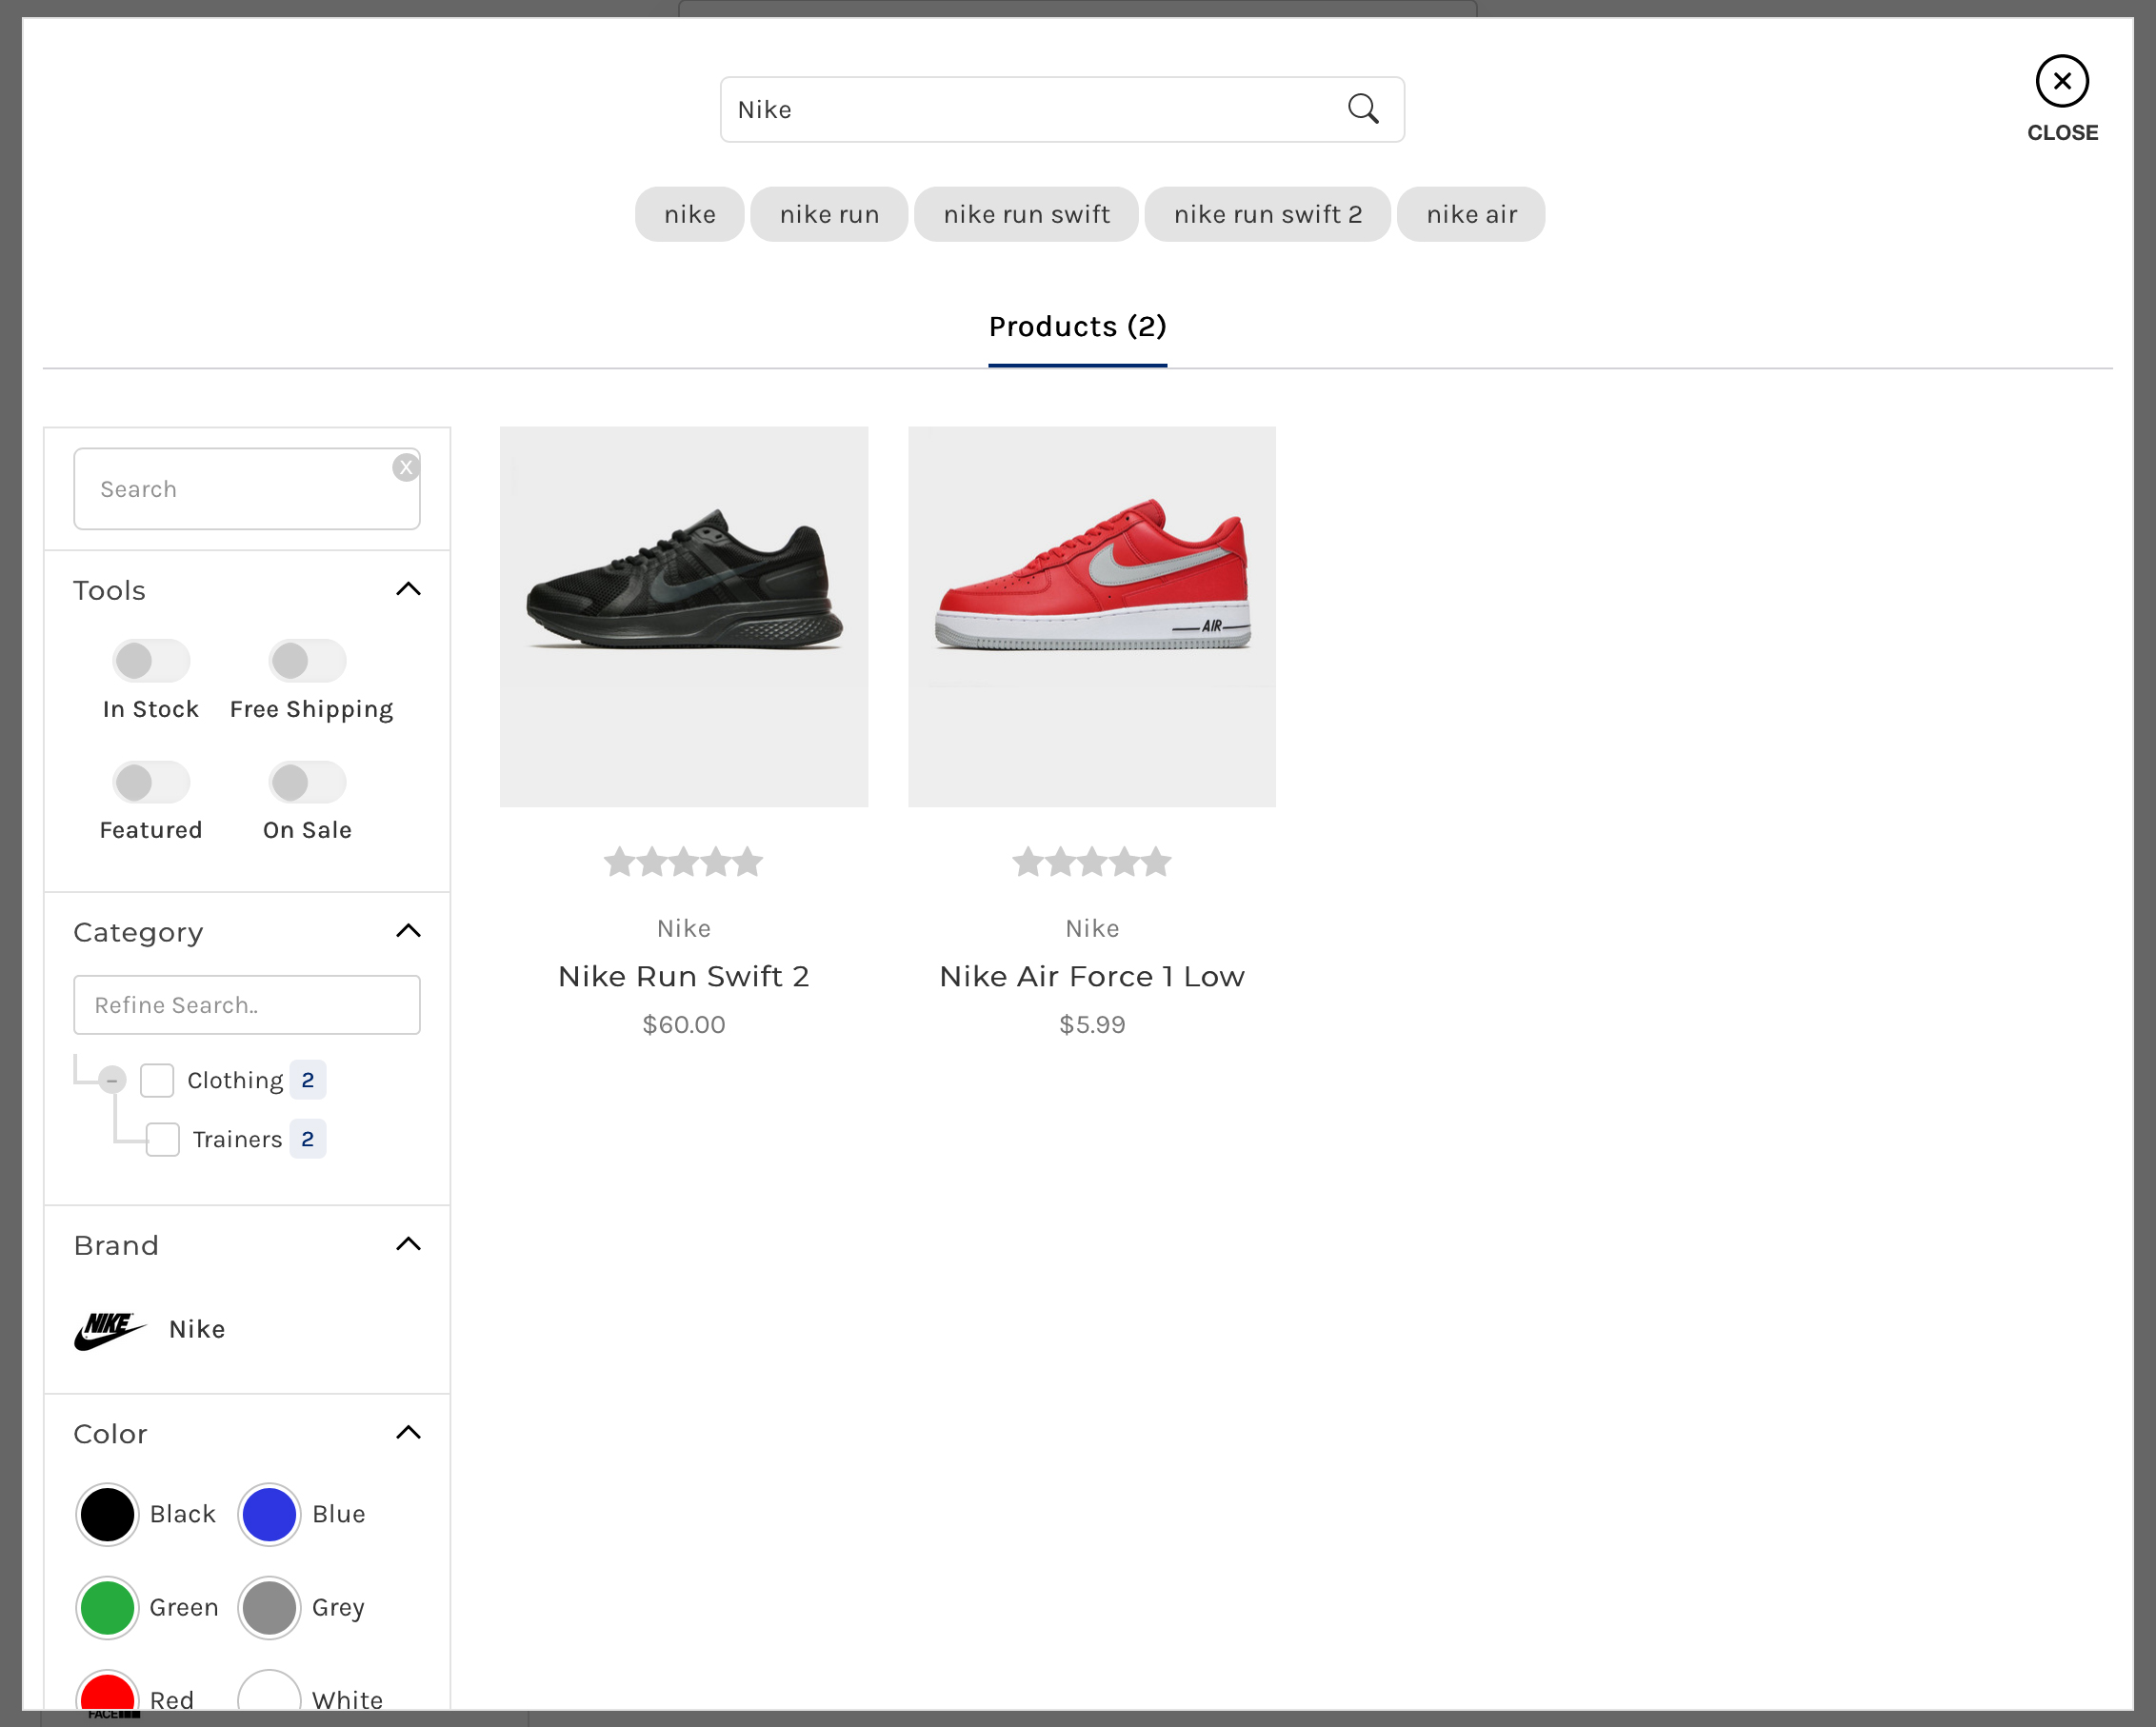Screen dimensions: 2156x1727
Task: Close the search overlay with X icon
Action: pos(2062,81)
